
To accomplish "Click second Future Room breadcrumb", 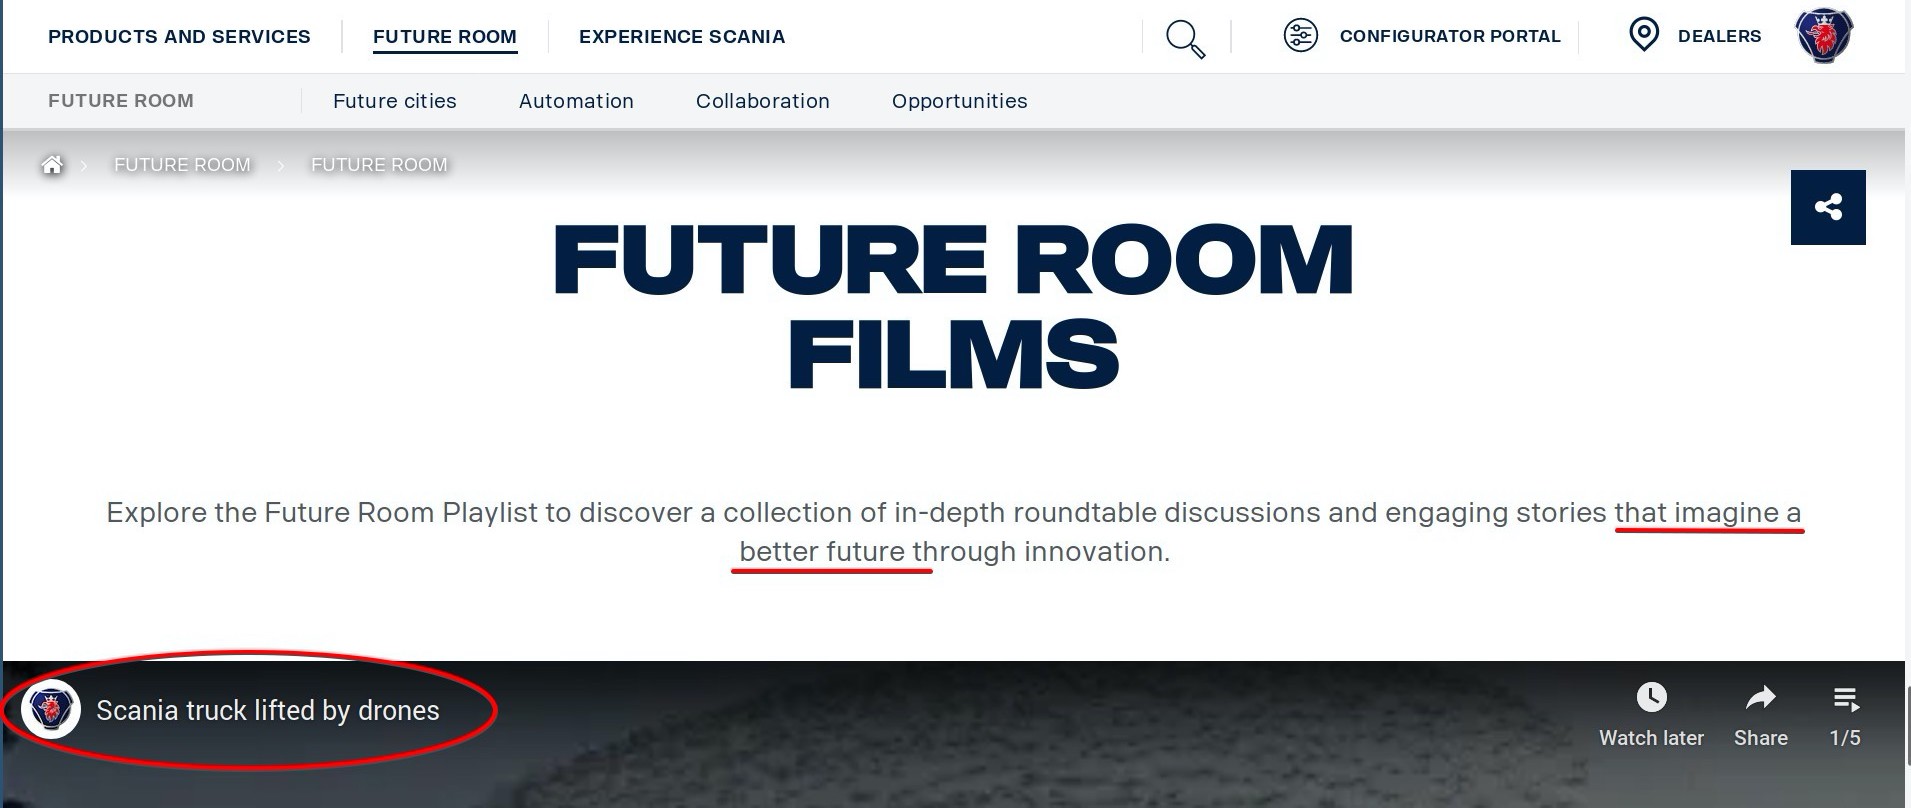I will click(379, 165).
